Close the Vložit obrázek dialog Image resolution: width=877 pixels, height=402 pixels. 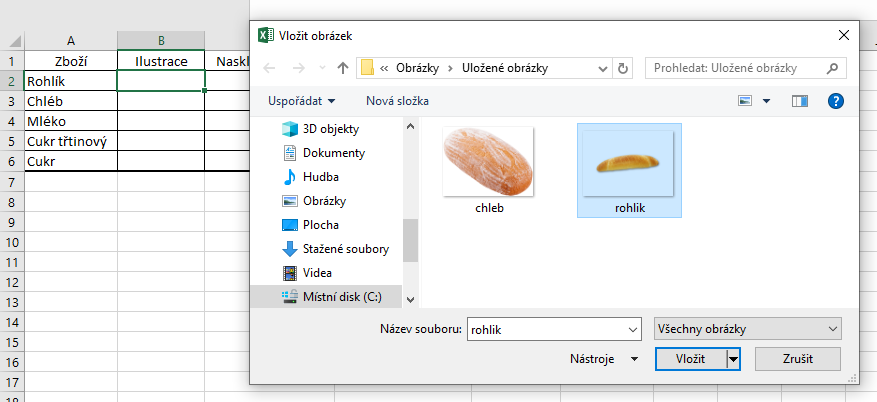[x=844, y=35]
